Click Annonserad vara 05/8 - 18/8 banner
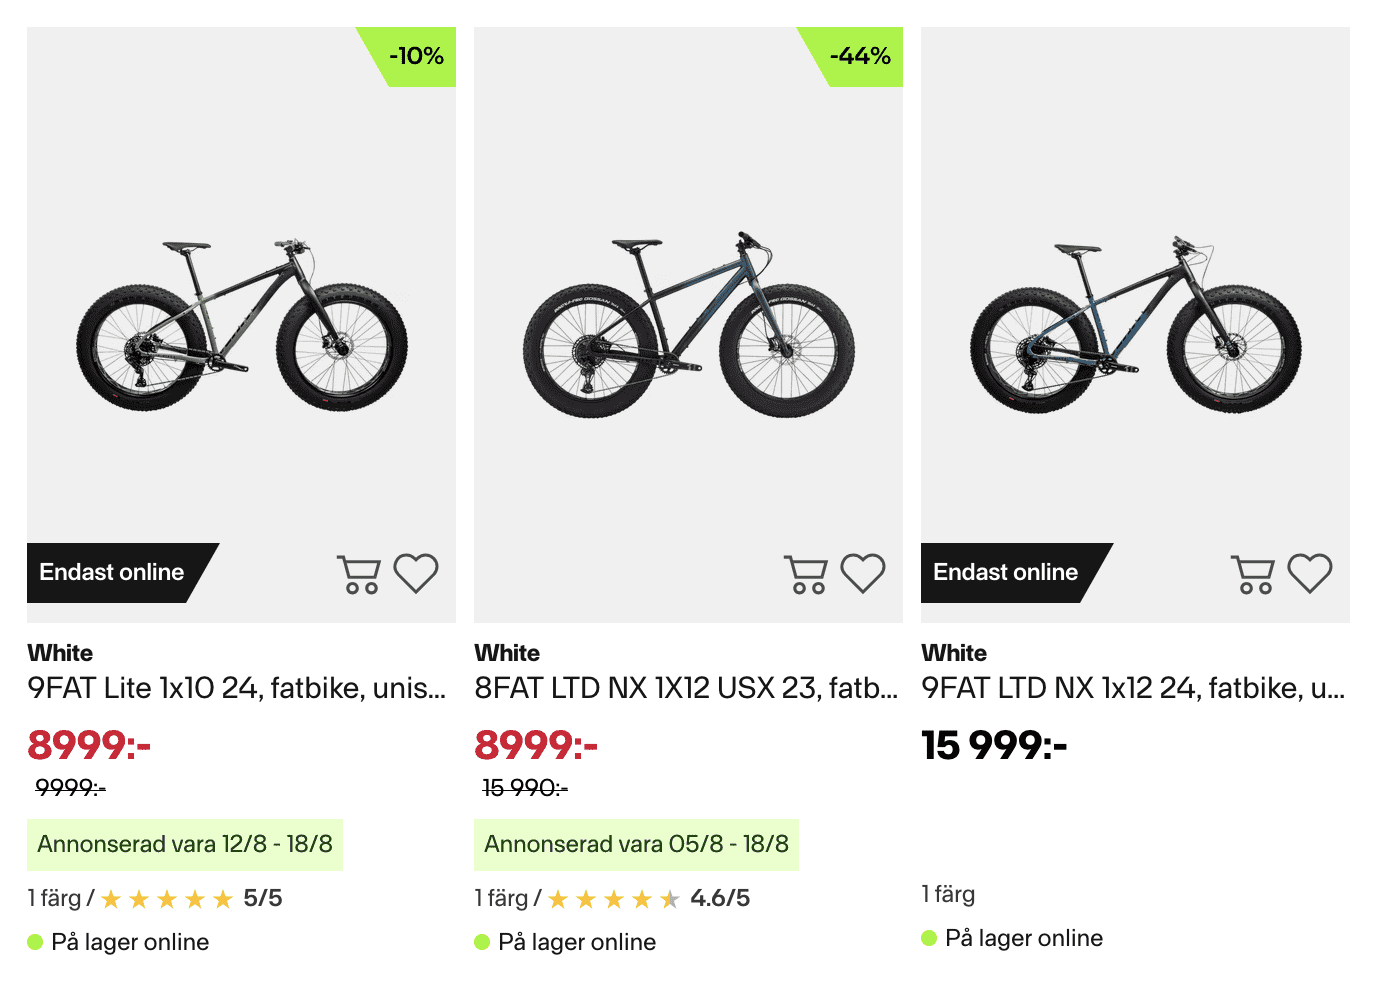This screenshot has width=1386, height=988. [x=636, y=844]
